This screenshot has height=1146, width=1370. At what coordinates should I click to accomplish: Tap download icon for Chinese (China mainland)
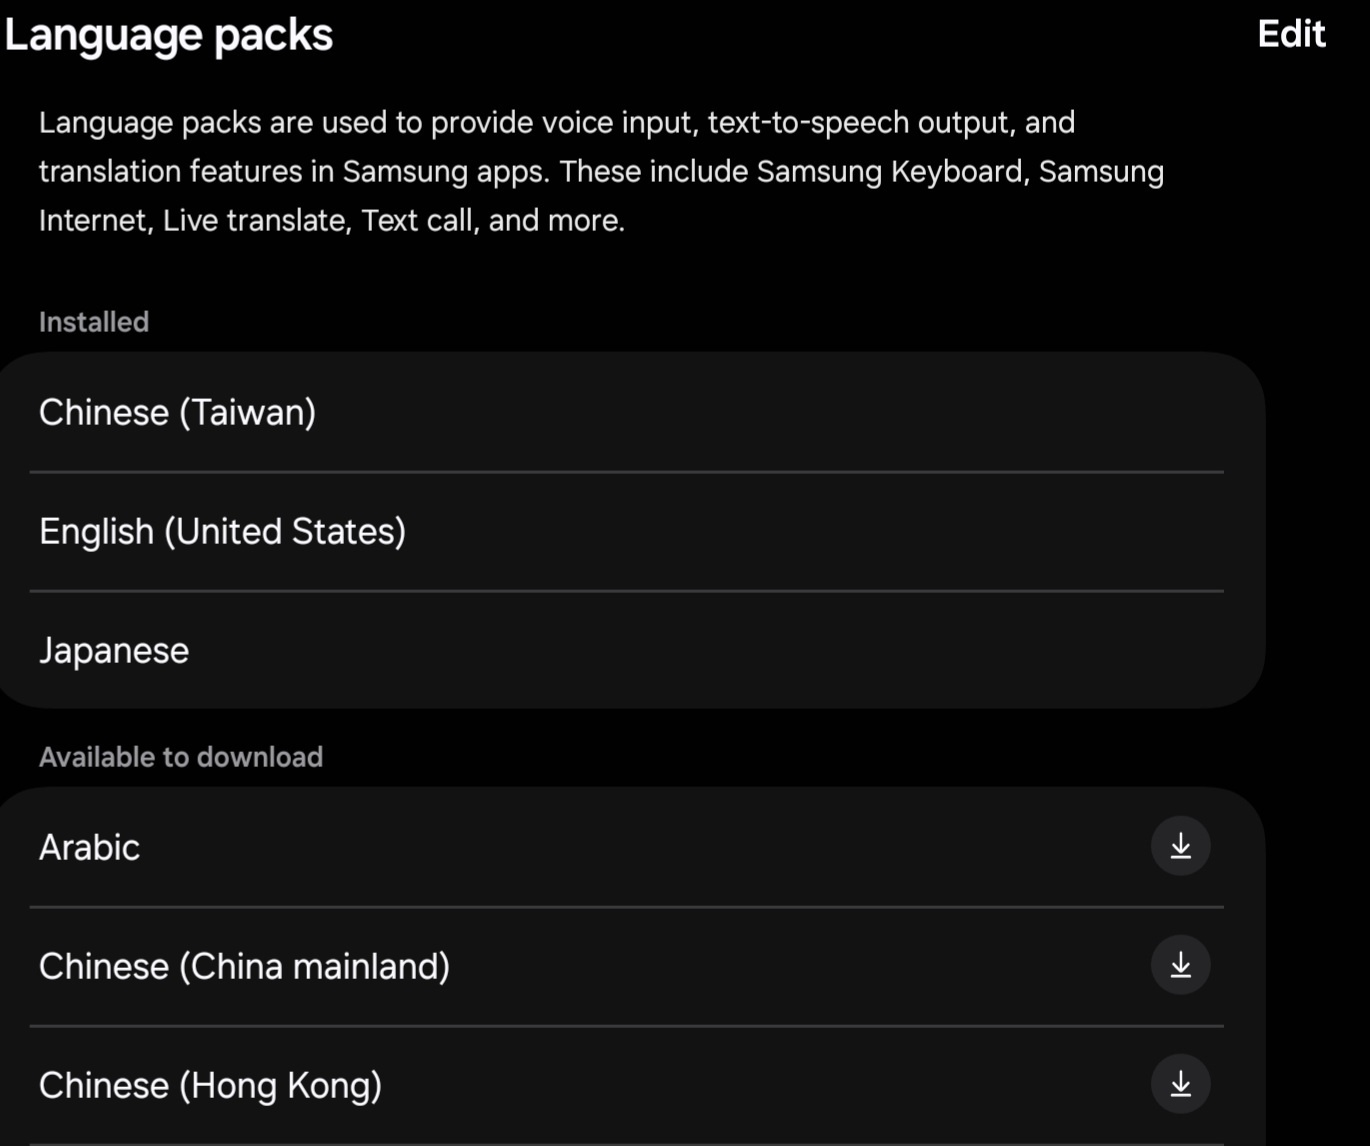[x=1180, y=965]
